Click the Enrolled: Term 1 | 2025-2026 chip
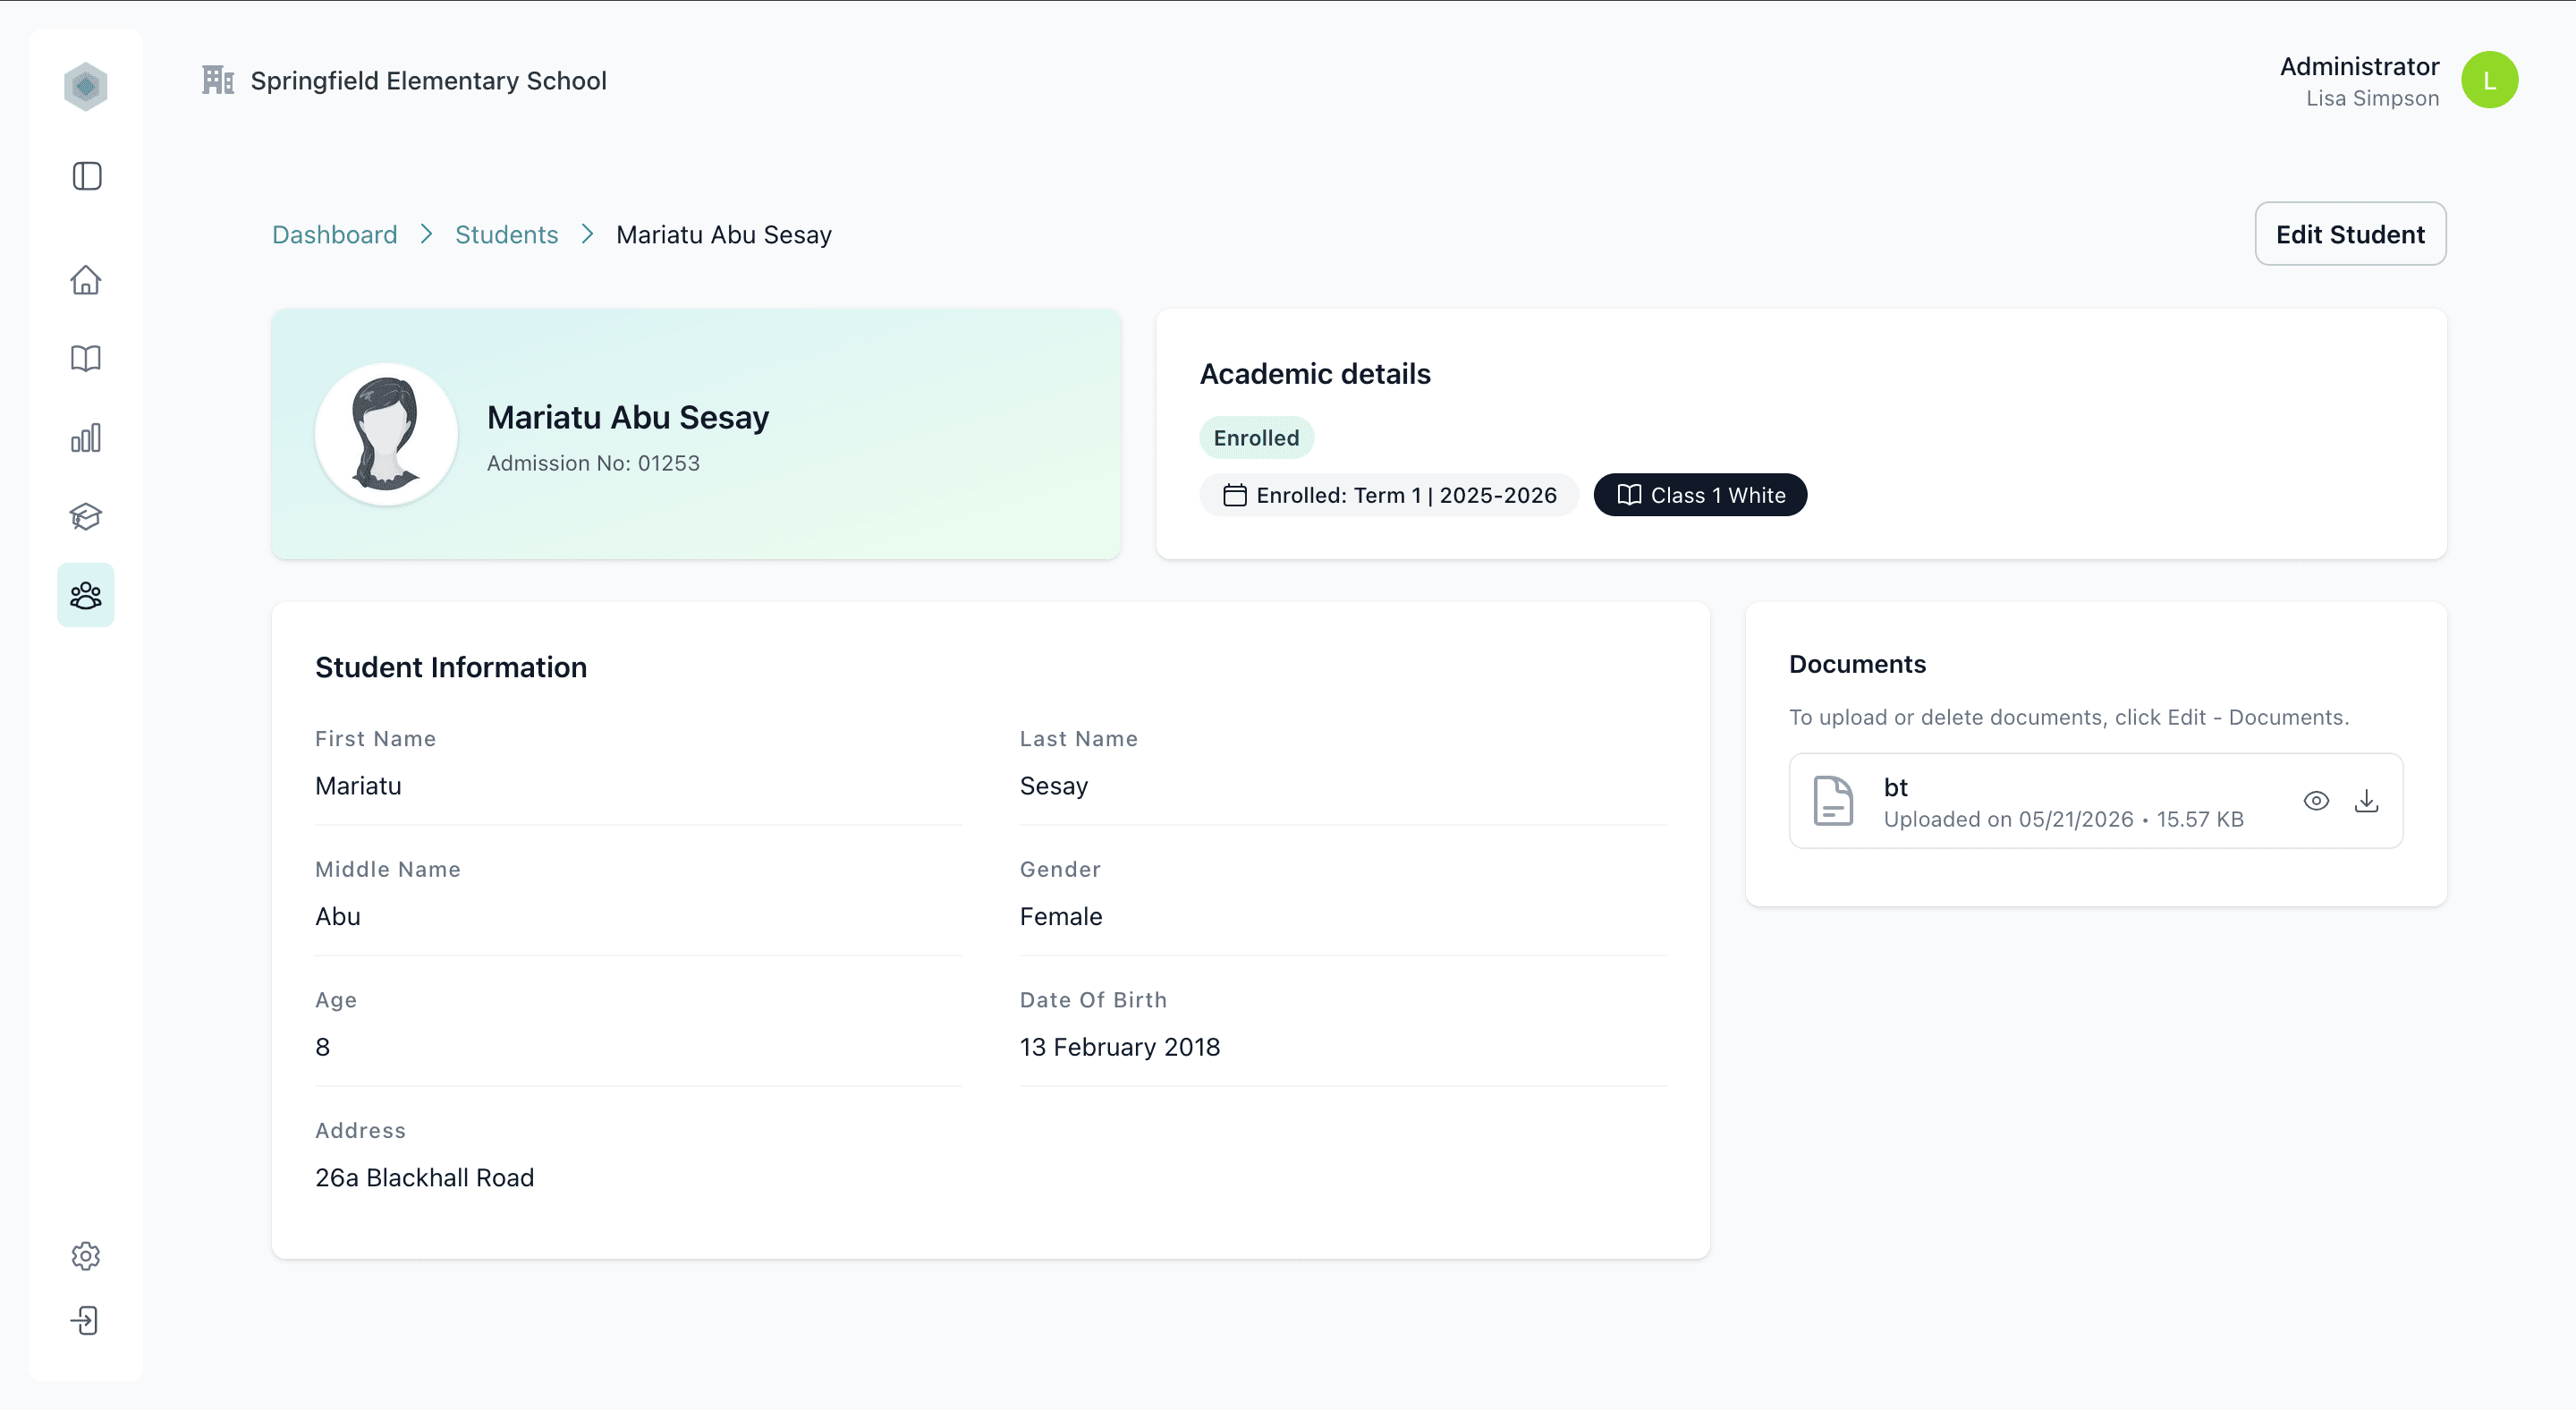The image size is (2576, 1410). click(1389, 495)
